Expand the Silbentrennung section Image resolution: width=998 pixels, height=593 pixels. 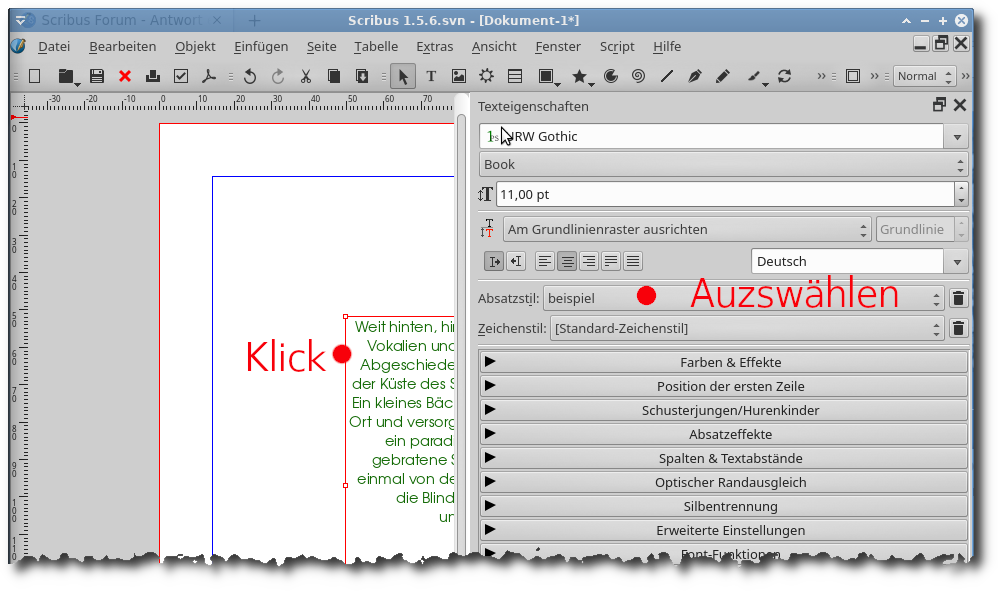724,506
